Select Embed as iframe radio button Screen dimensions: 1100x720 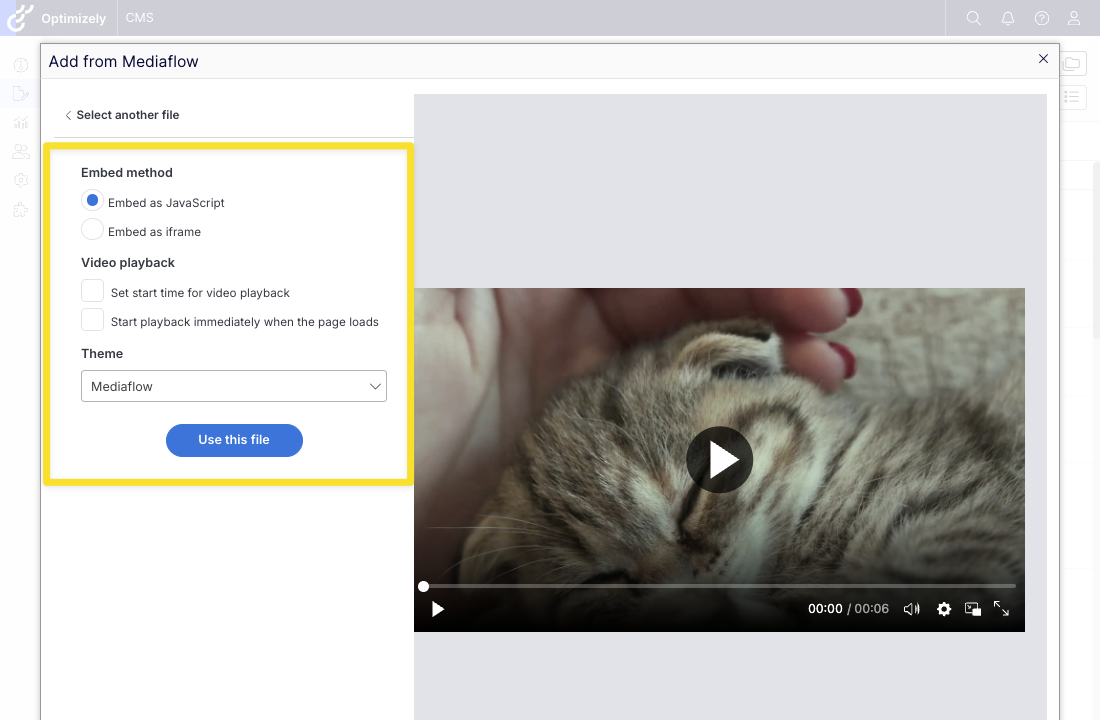tap(92, 229)
